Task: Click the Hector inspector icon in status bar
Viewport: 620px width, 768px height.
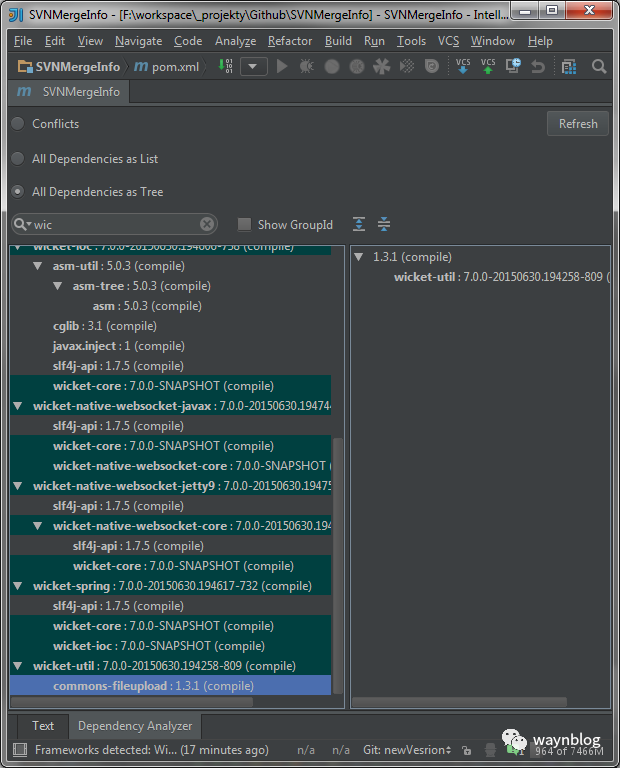Action: (x=490, y=750)
